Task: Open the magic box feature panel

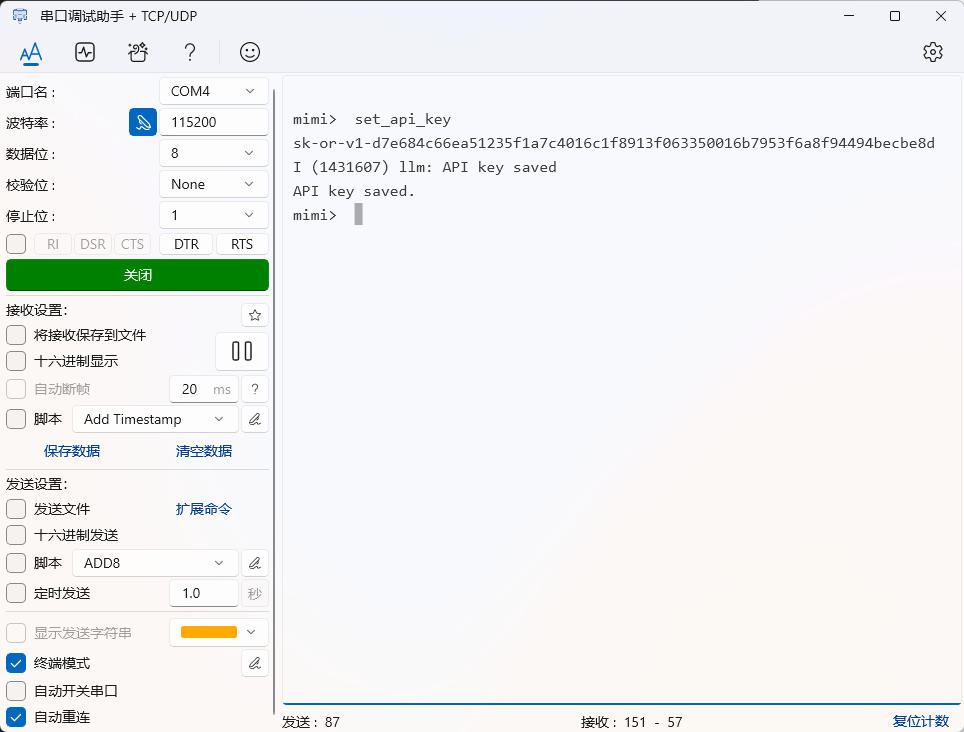Action: 139,52
